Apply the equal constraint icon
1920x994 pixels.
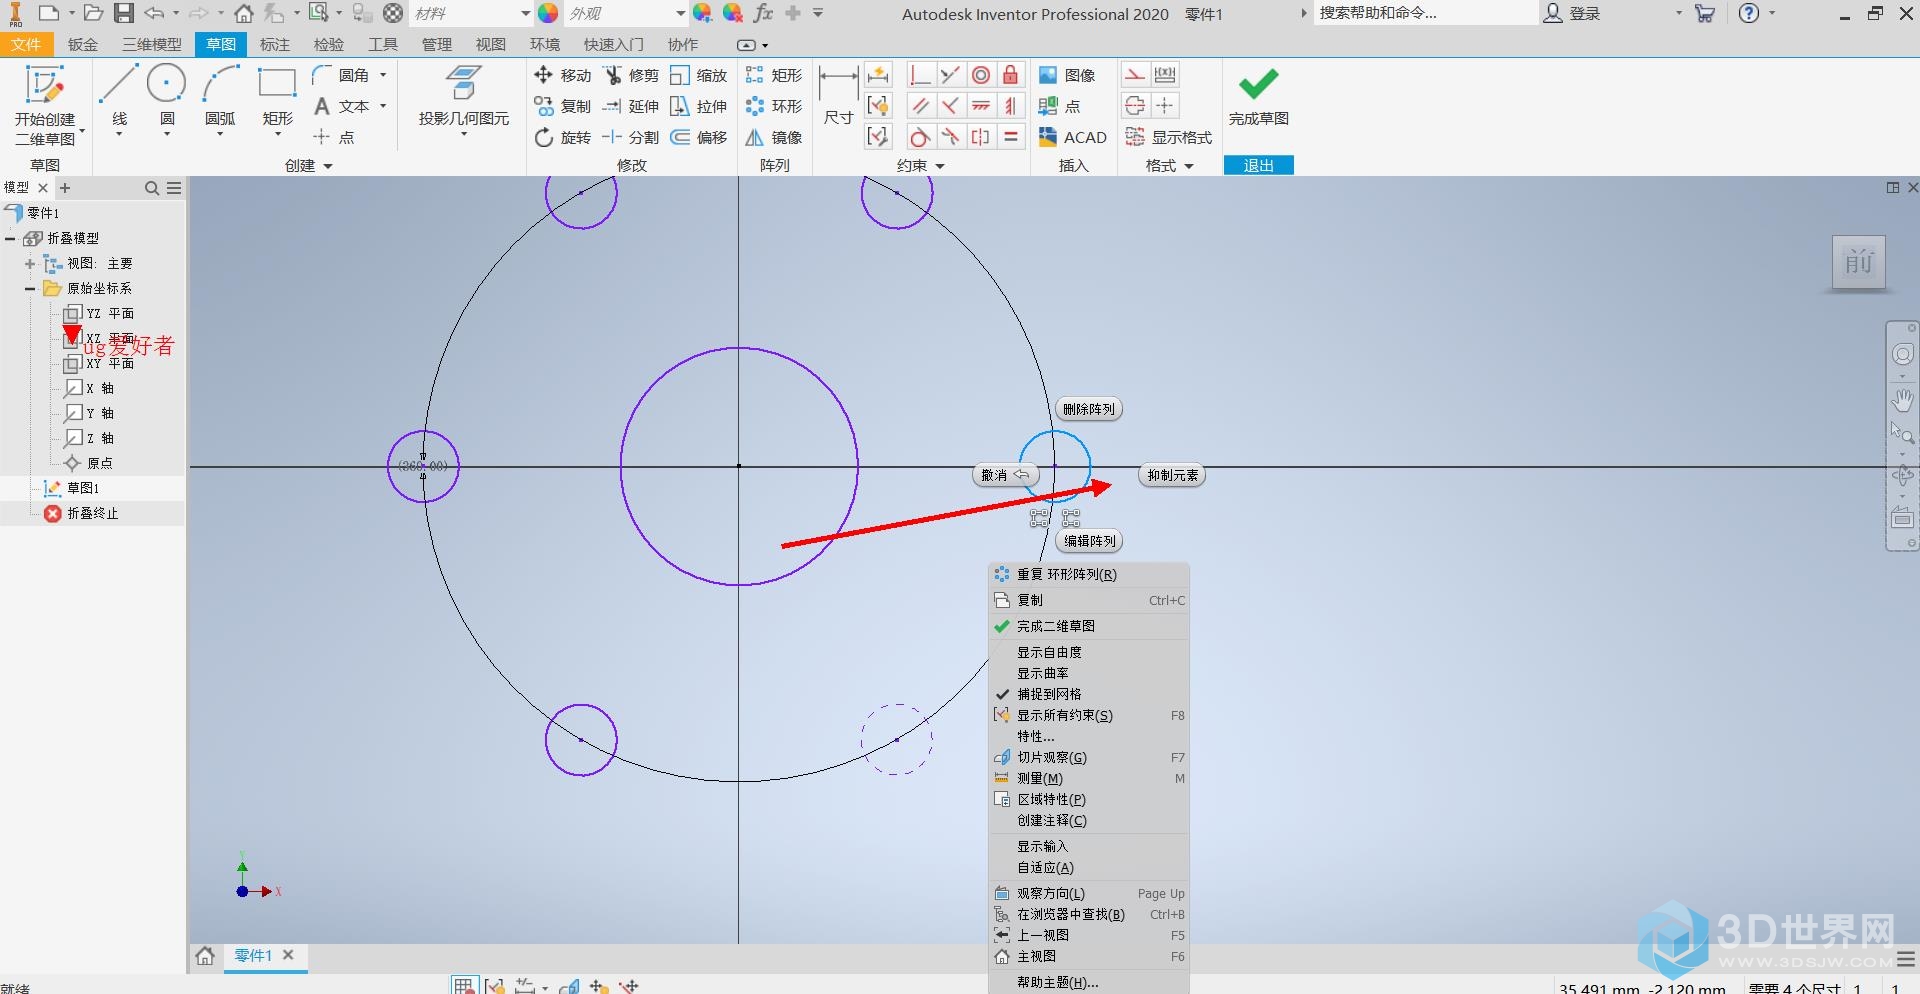[1011, 137]
